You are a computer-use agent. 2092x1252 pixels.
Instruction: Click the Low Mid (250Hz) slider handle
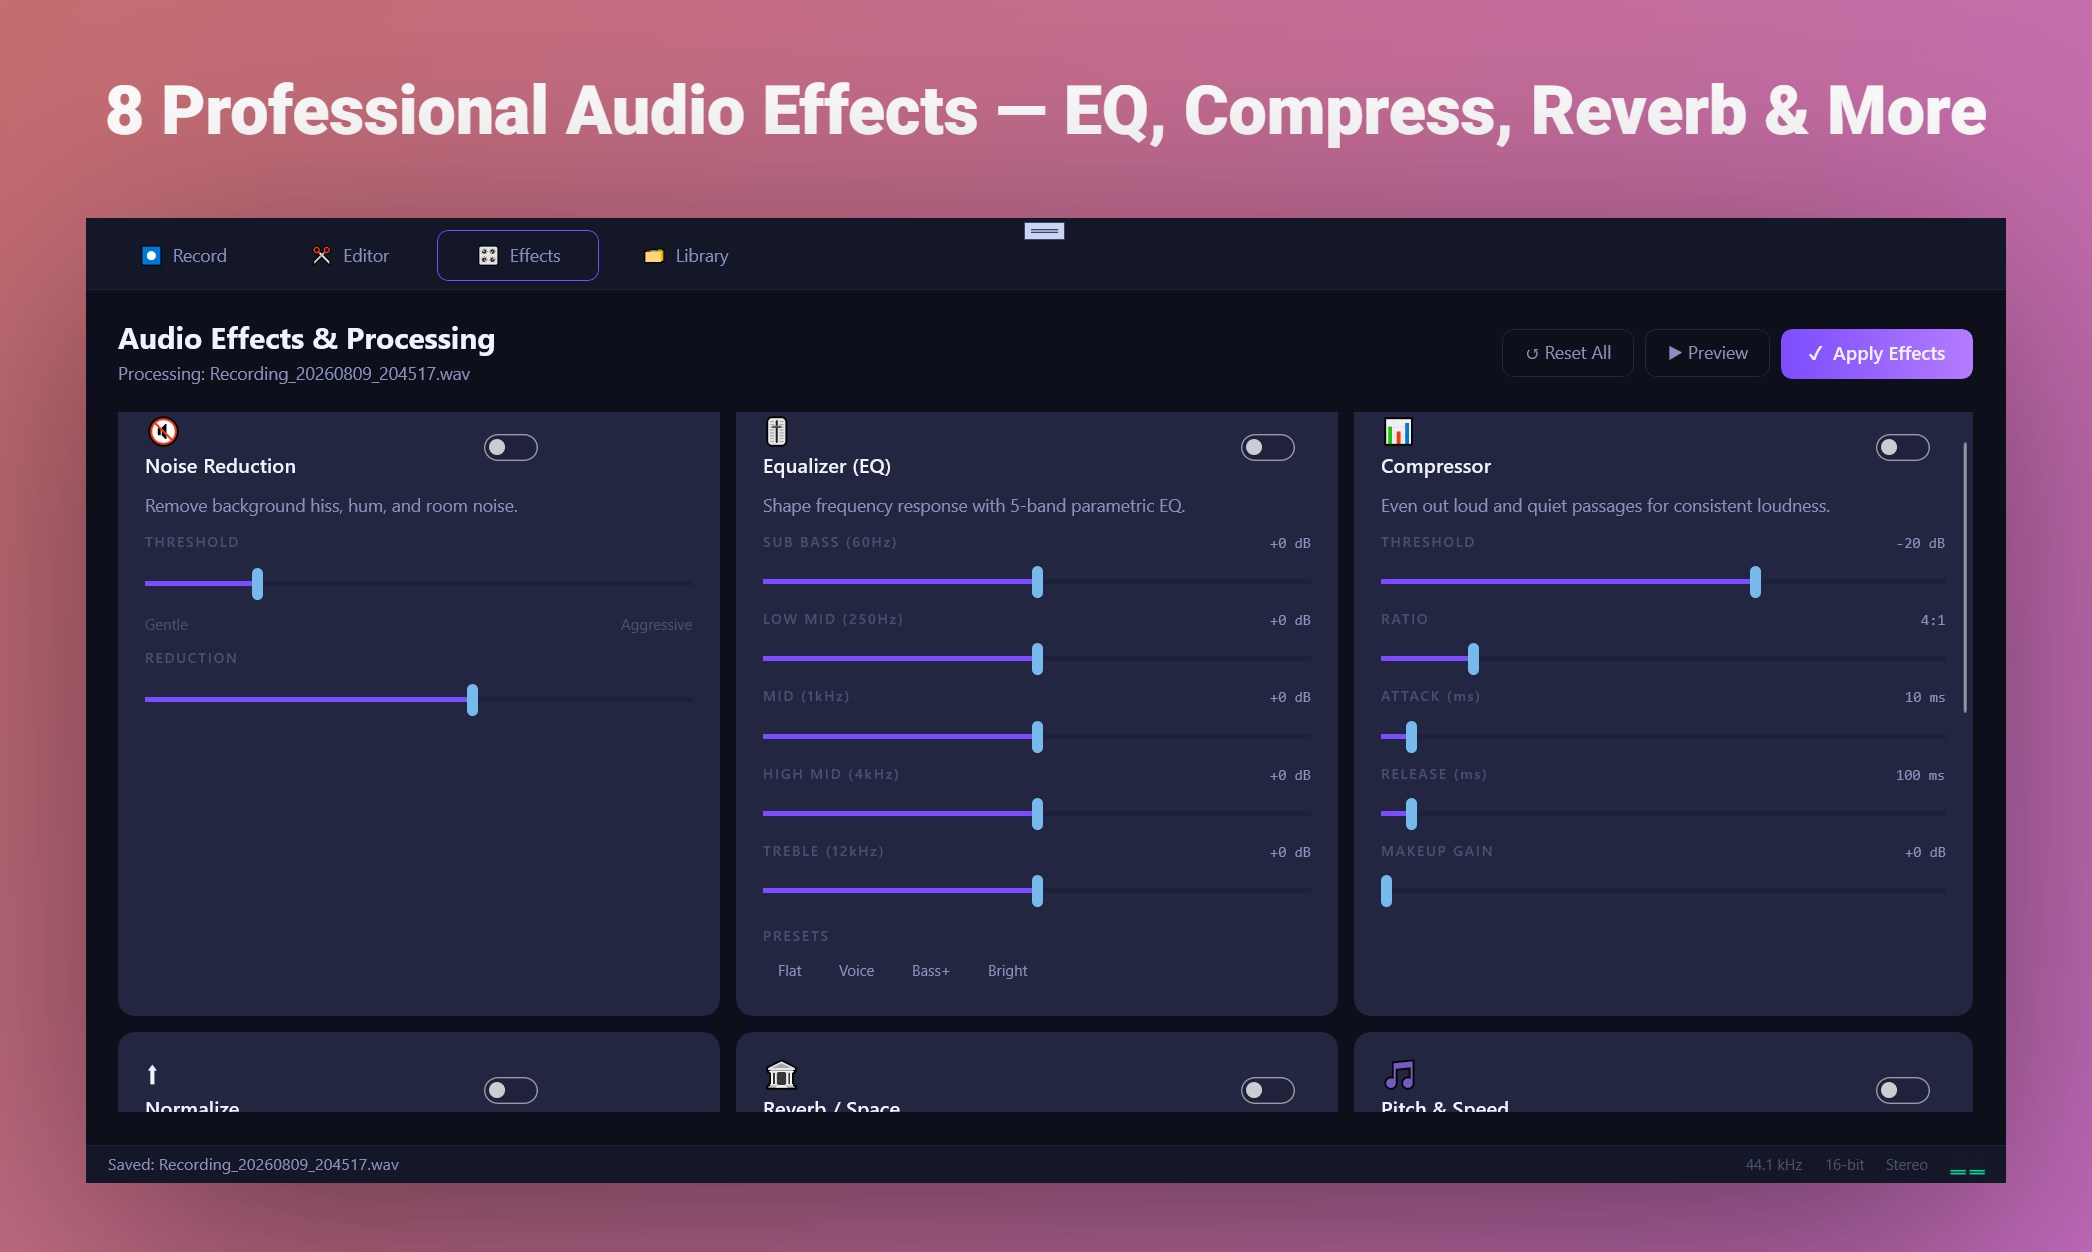point(1038,659)
